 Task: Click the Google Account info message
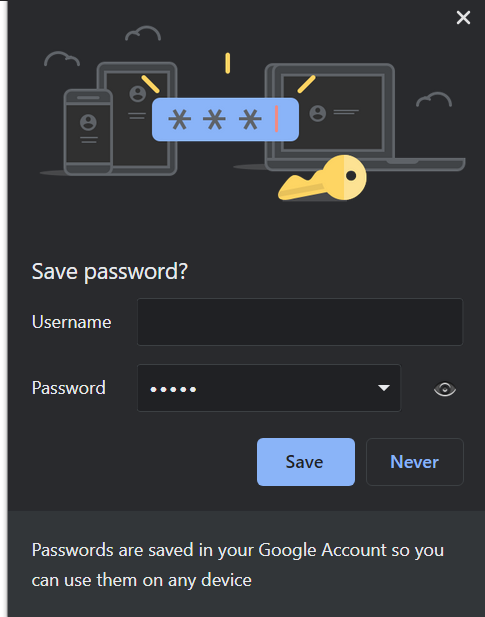[238, 565]
